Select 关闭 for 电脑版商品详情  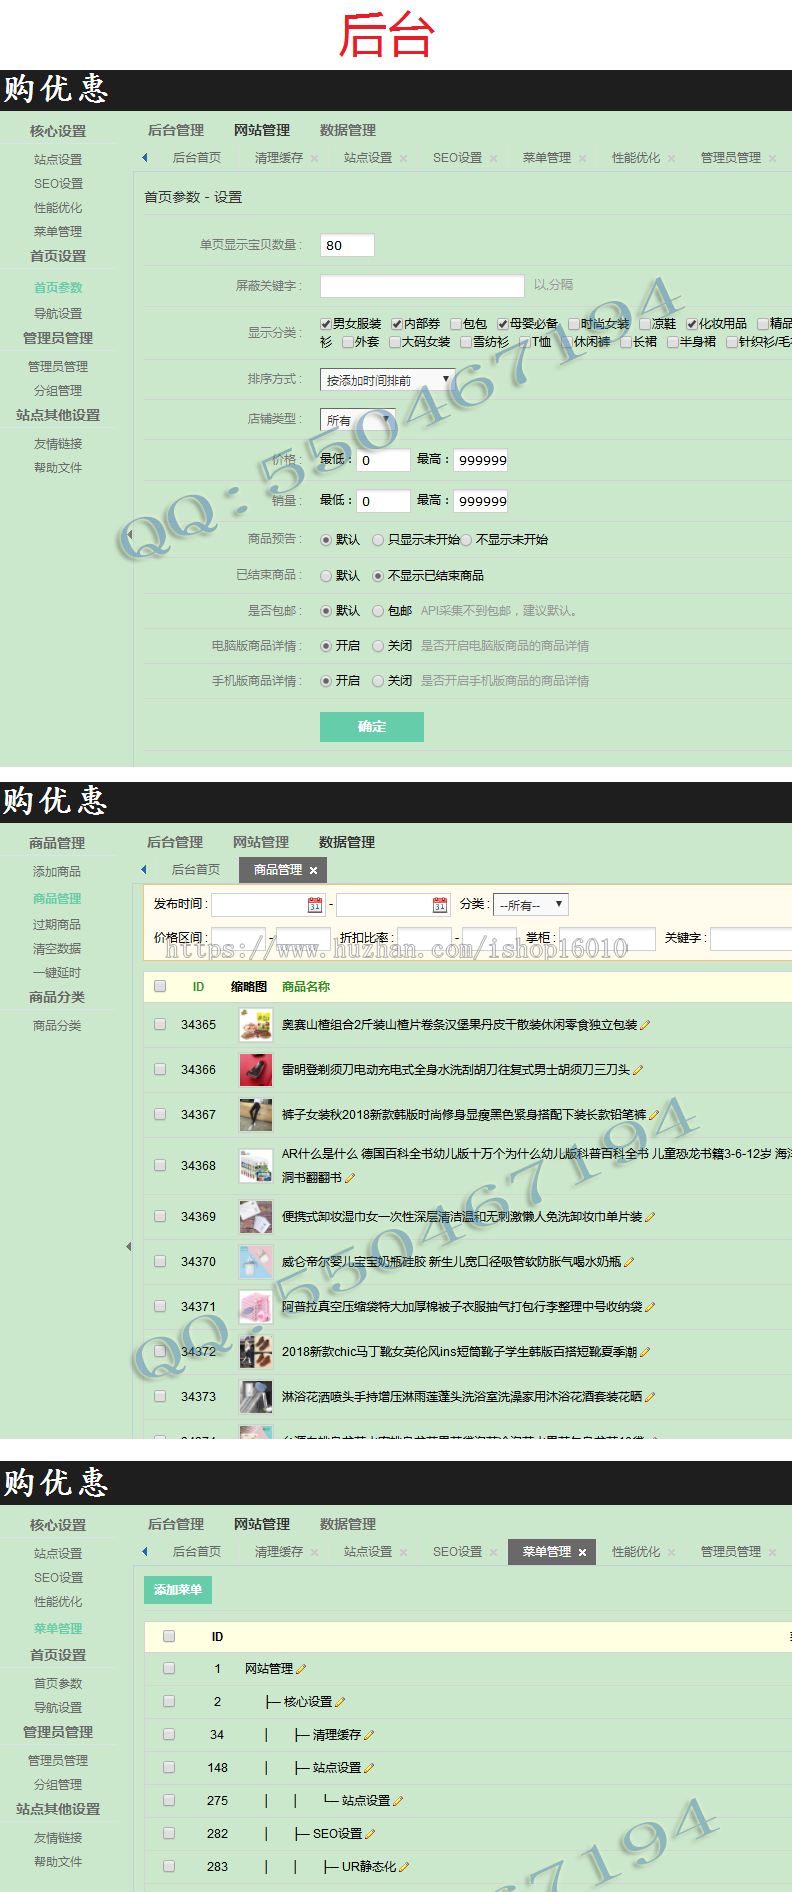pyautogui.click(x=378, y=646)
